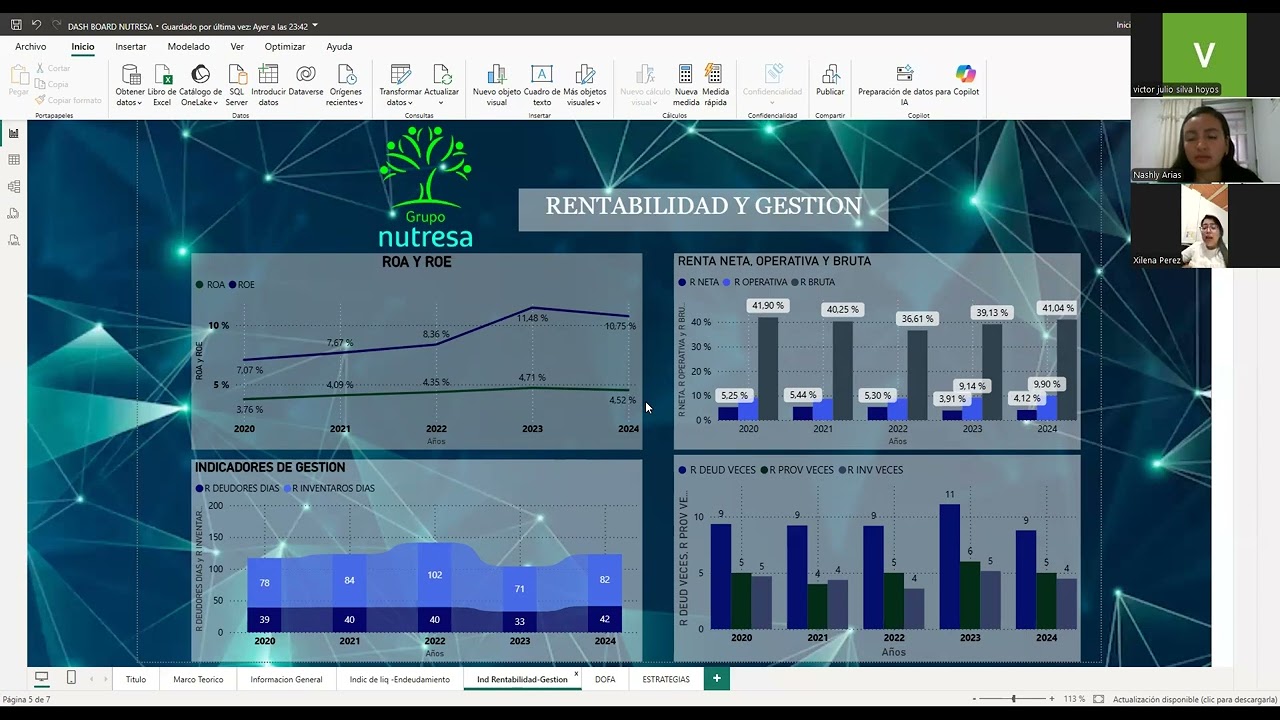Switch to Report view in left sidebar
1280x720 pixels.
[14, 133]
